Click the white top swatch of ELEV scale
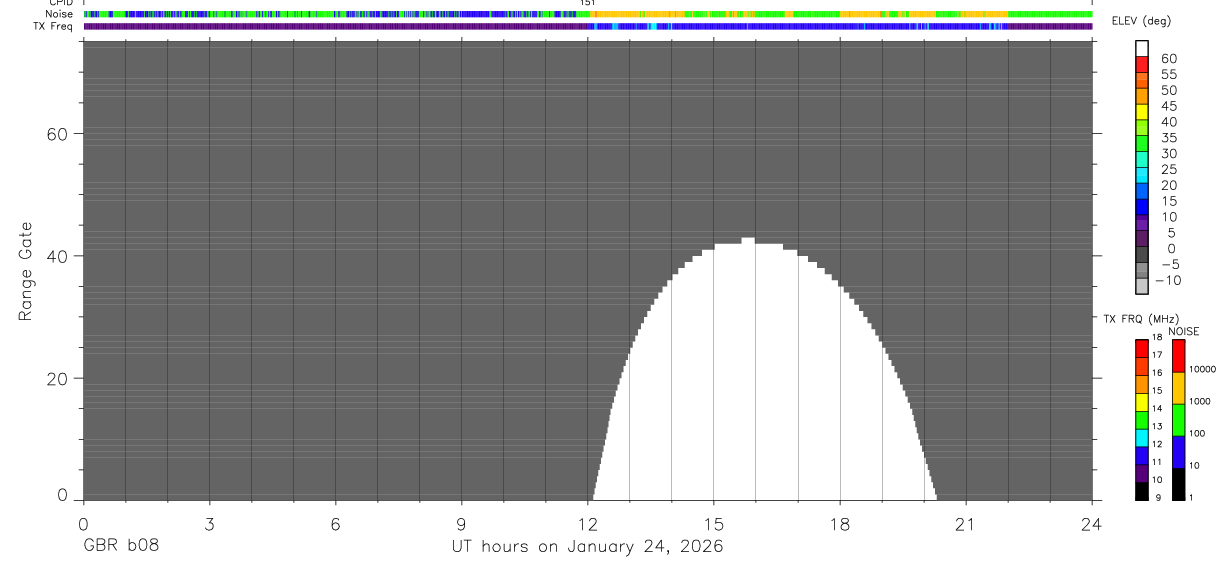This screenshot has width=1228, height=567. [x=1142, y=49]
